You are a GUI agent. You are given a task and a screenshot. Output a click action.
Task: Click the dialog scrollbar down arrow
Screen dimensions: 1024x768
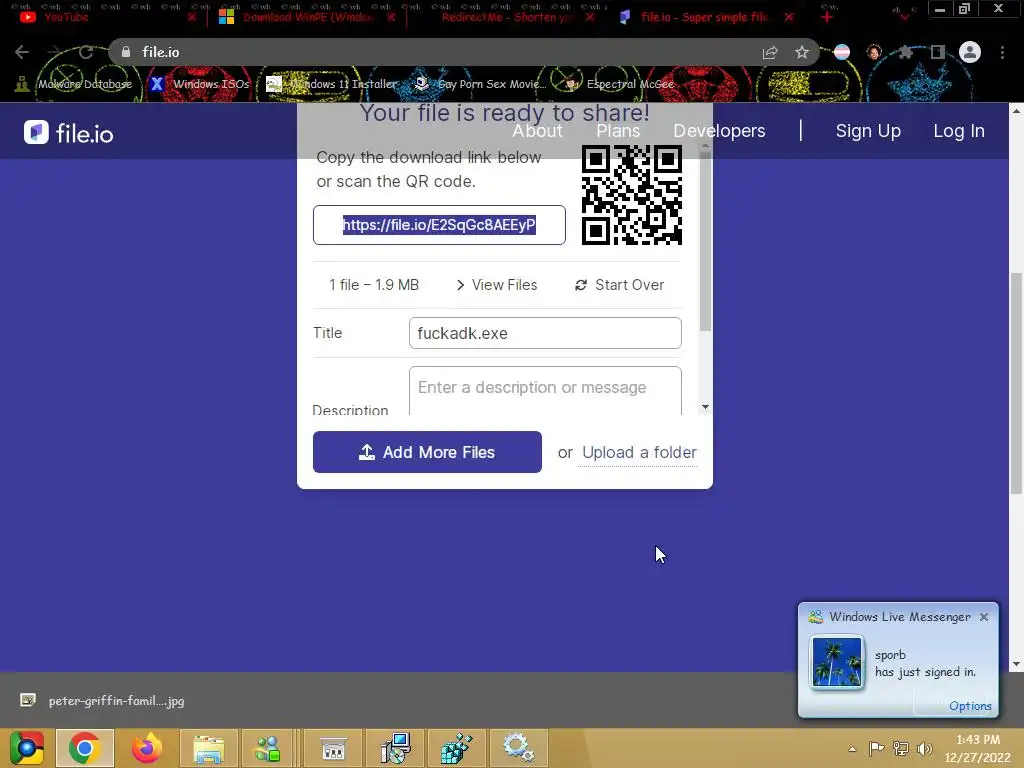click(705, 407)
